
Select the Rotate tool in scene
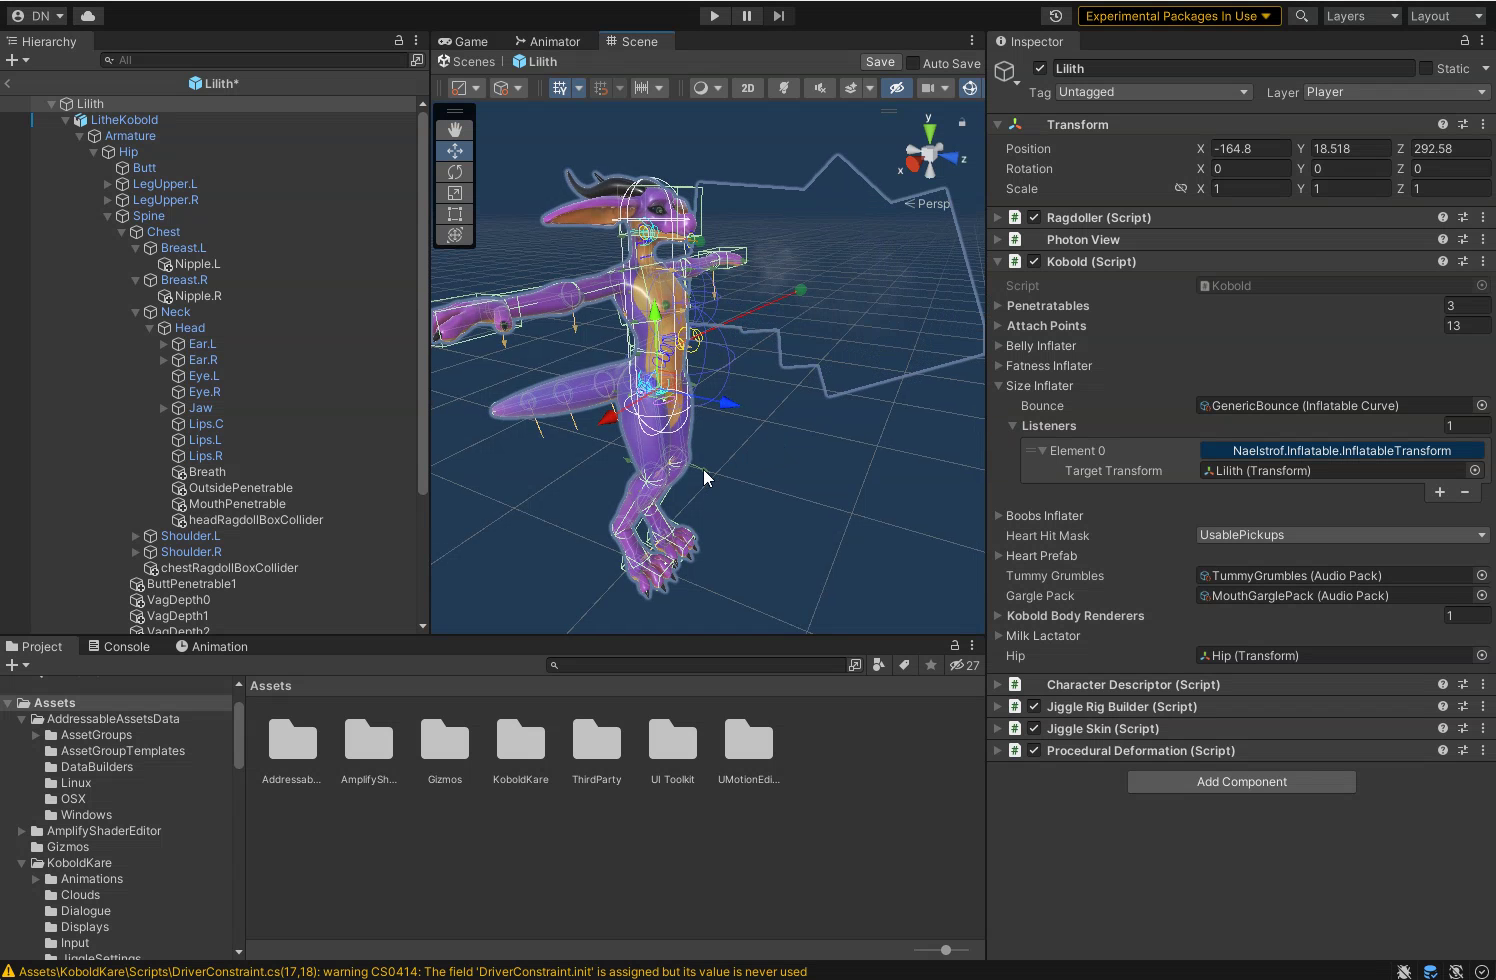coord(455,172)
